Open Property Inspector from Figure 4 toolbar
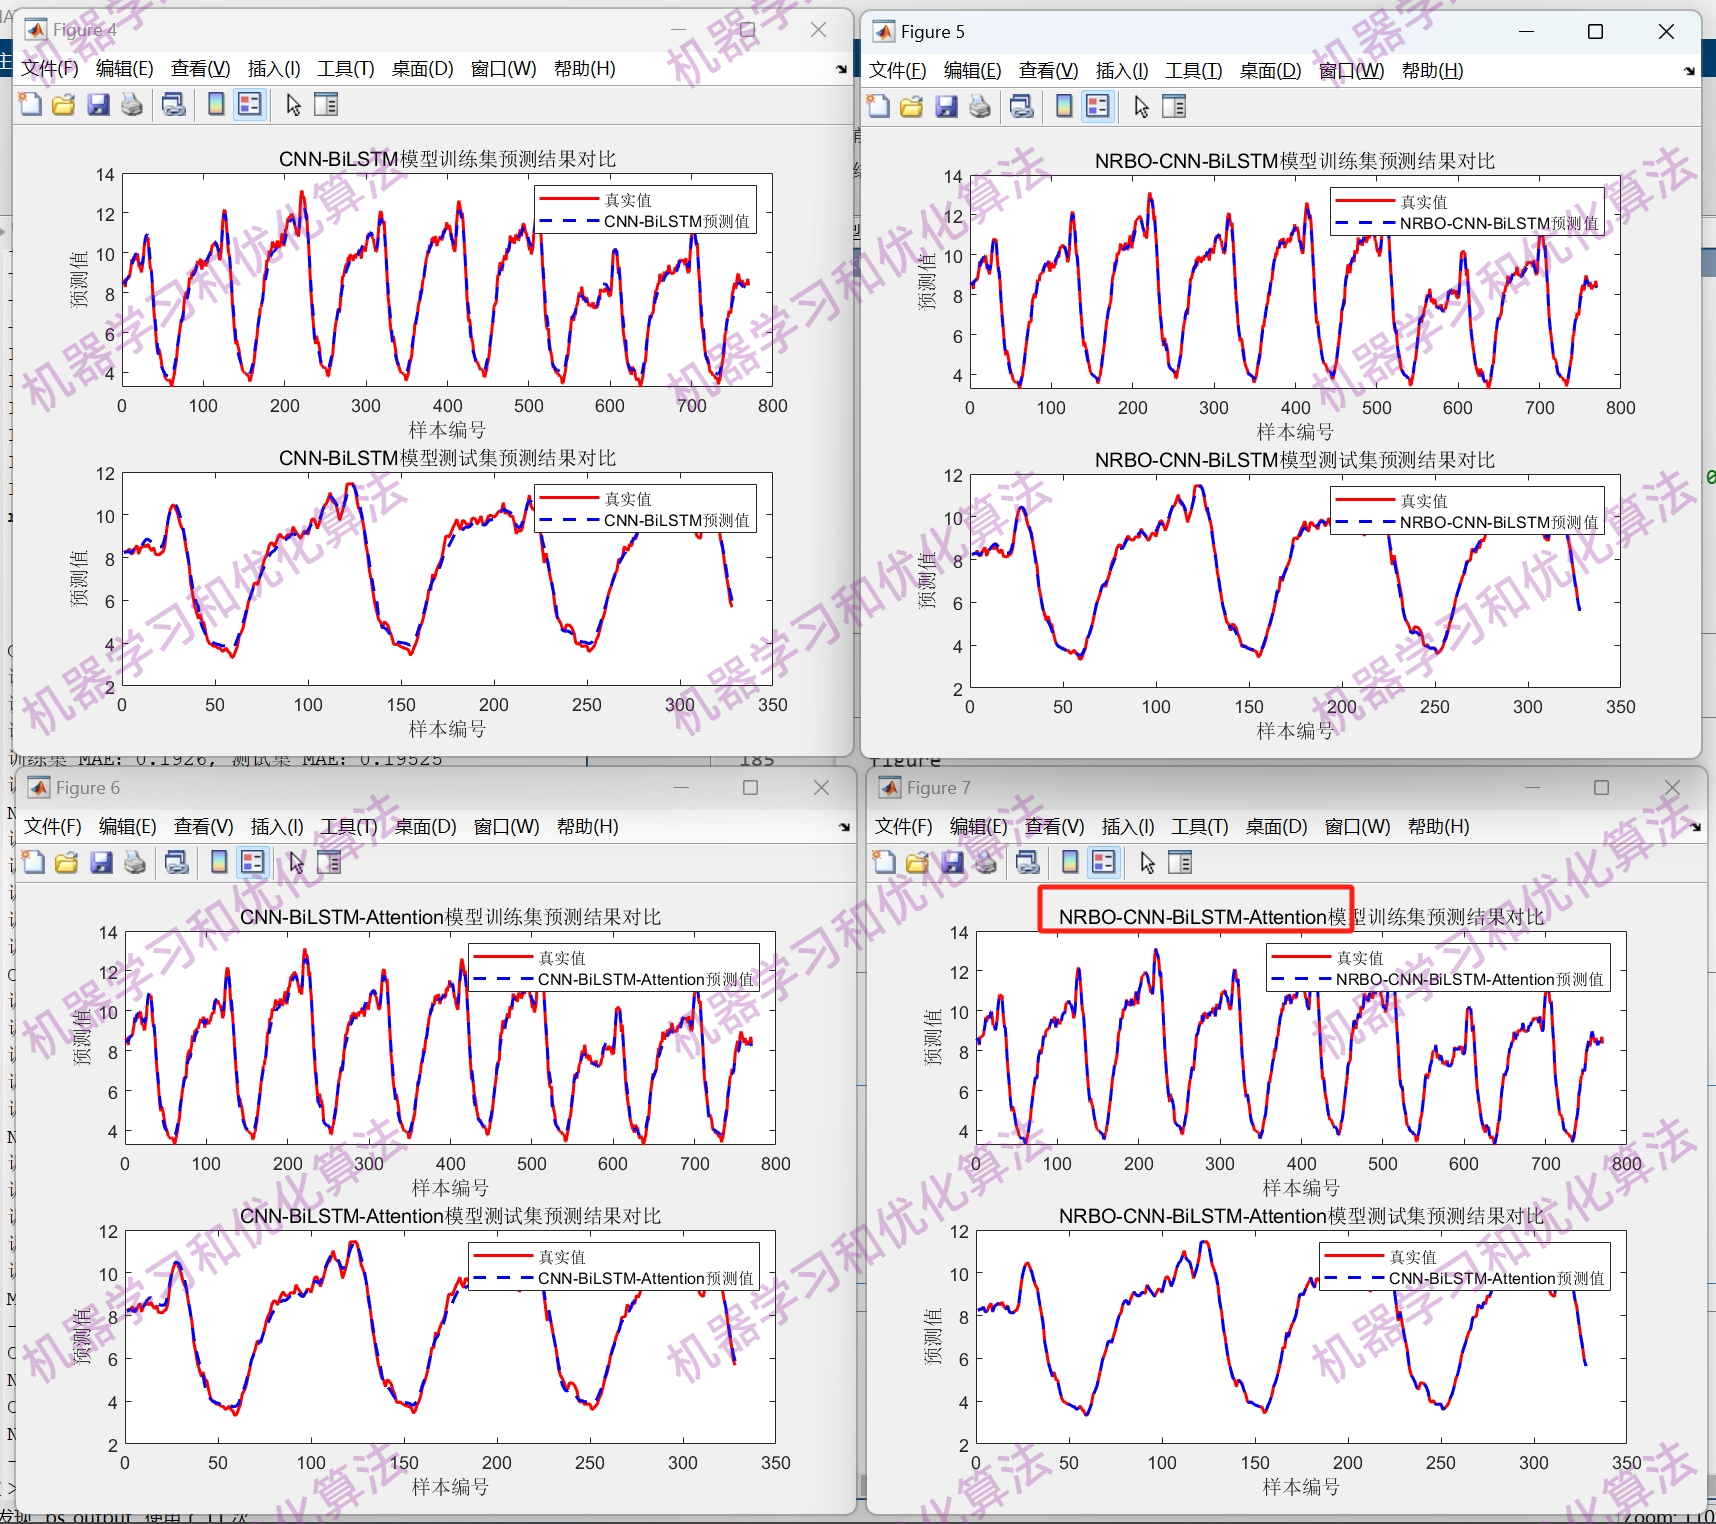The height and width of the screenshot is (1524, 1716). point(326,104)
